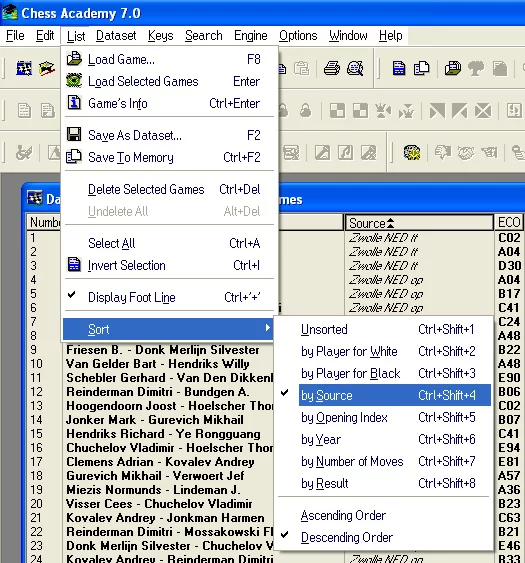Choose Invert Selection
The height and width of the screenshot is (563, 525).
[169, 265]
